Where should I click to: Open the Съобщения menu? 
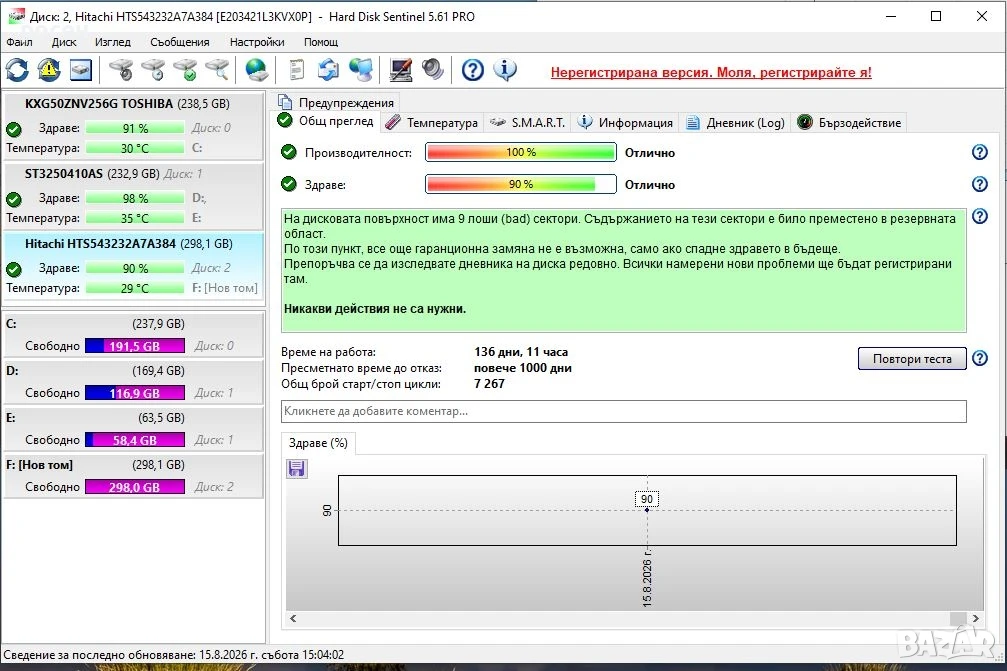(x=180, y=42)
